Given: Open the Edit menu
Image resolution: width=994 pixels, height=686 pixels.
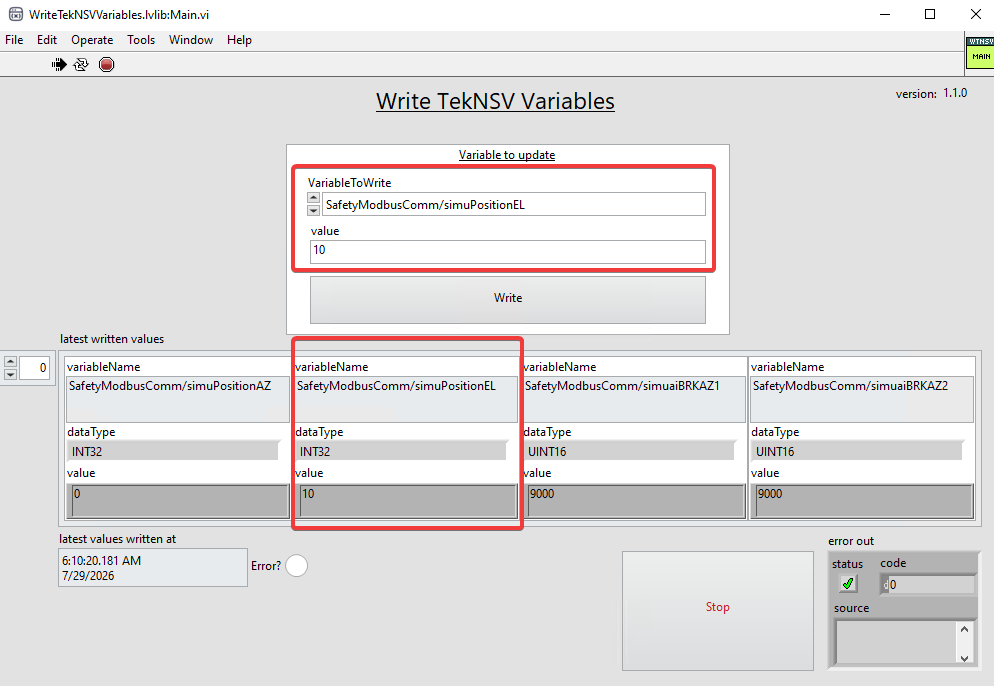Looking at the screenshot, I should coord(47,40).
